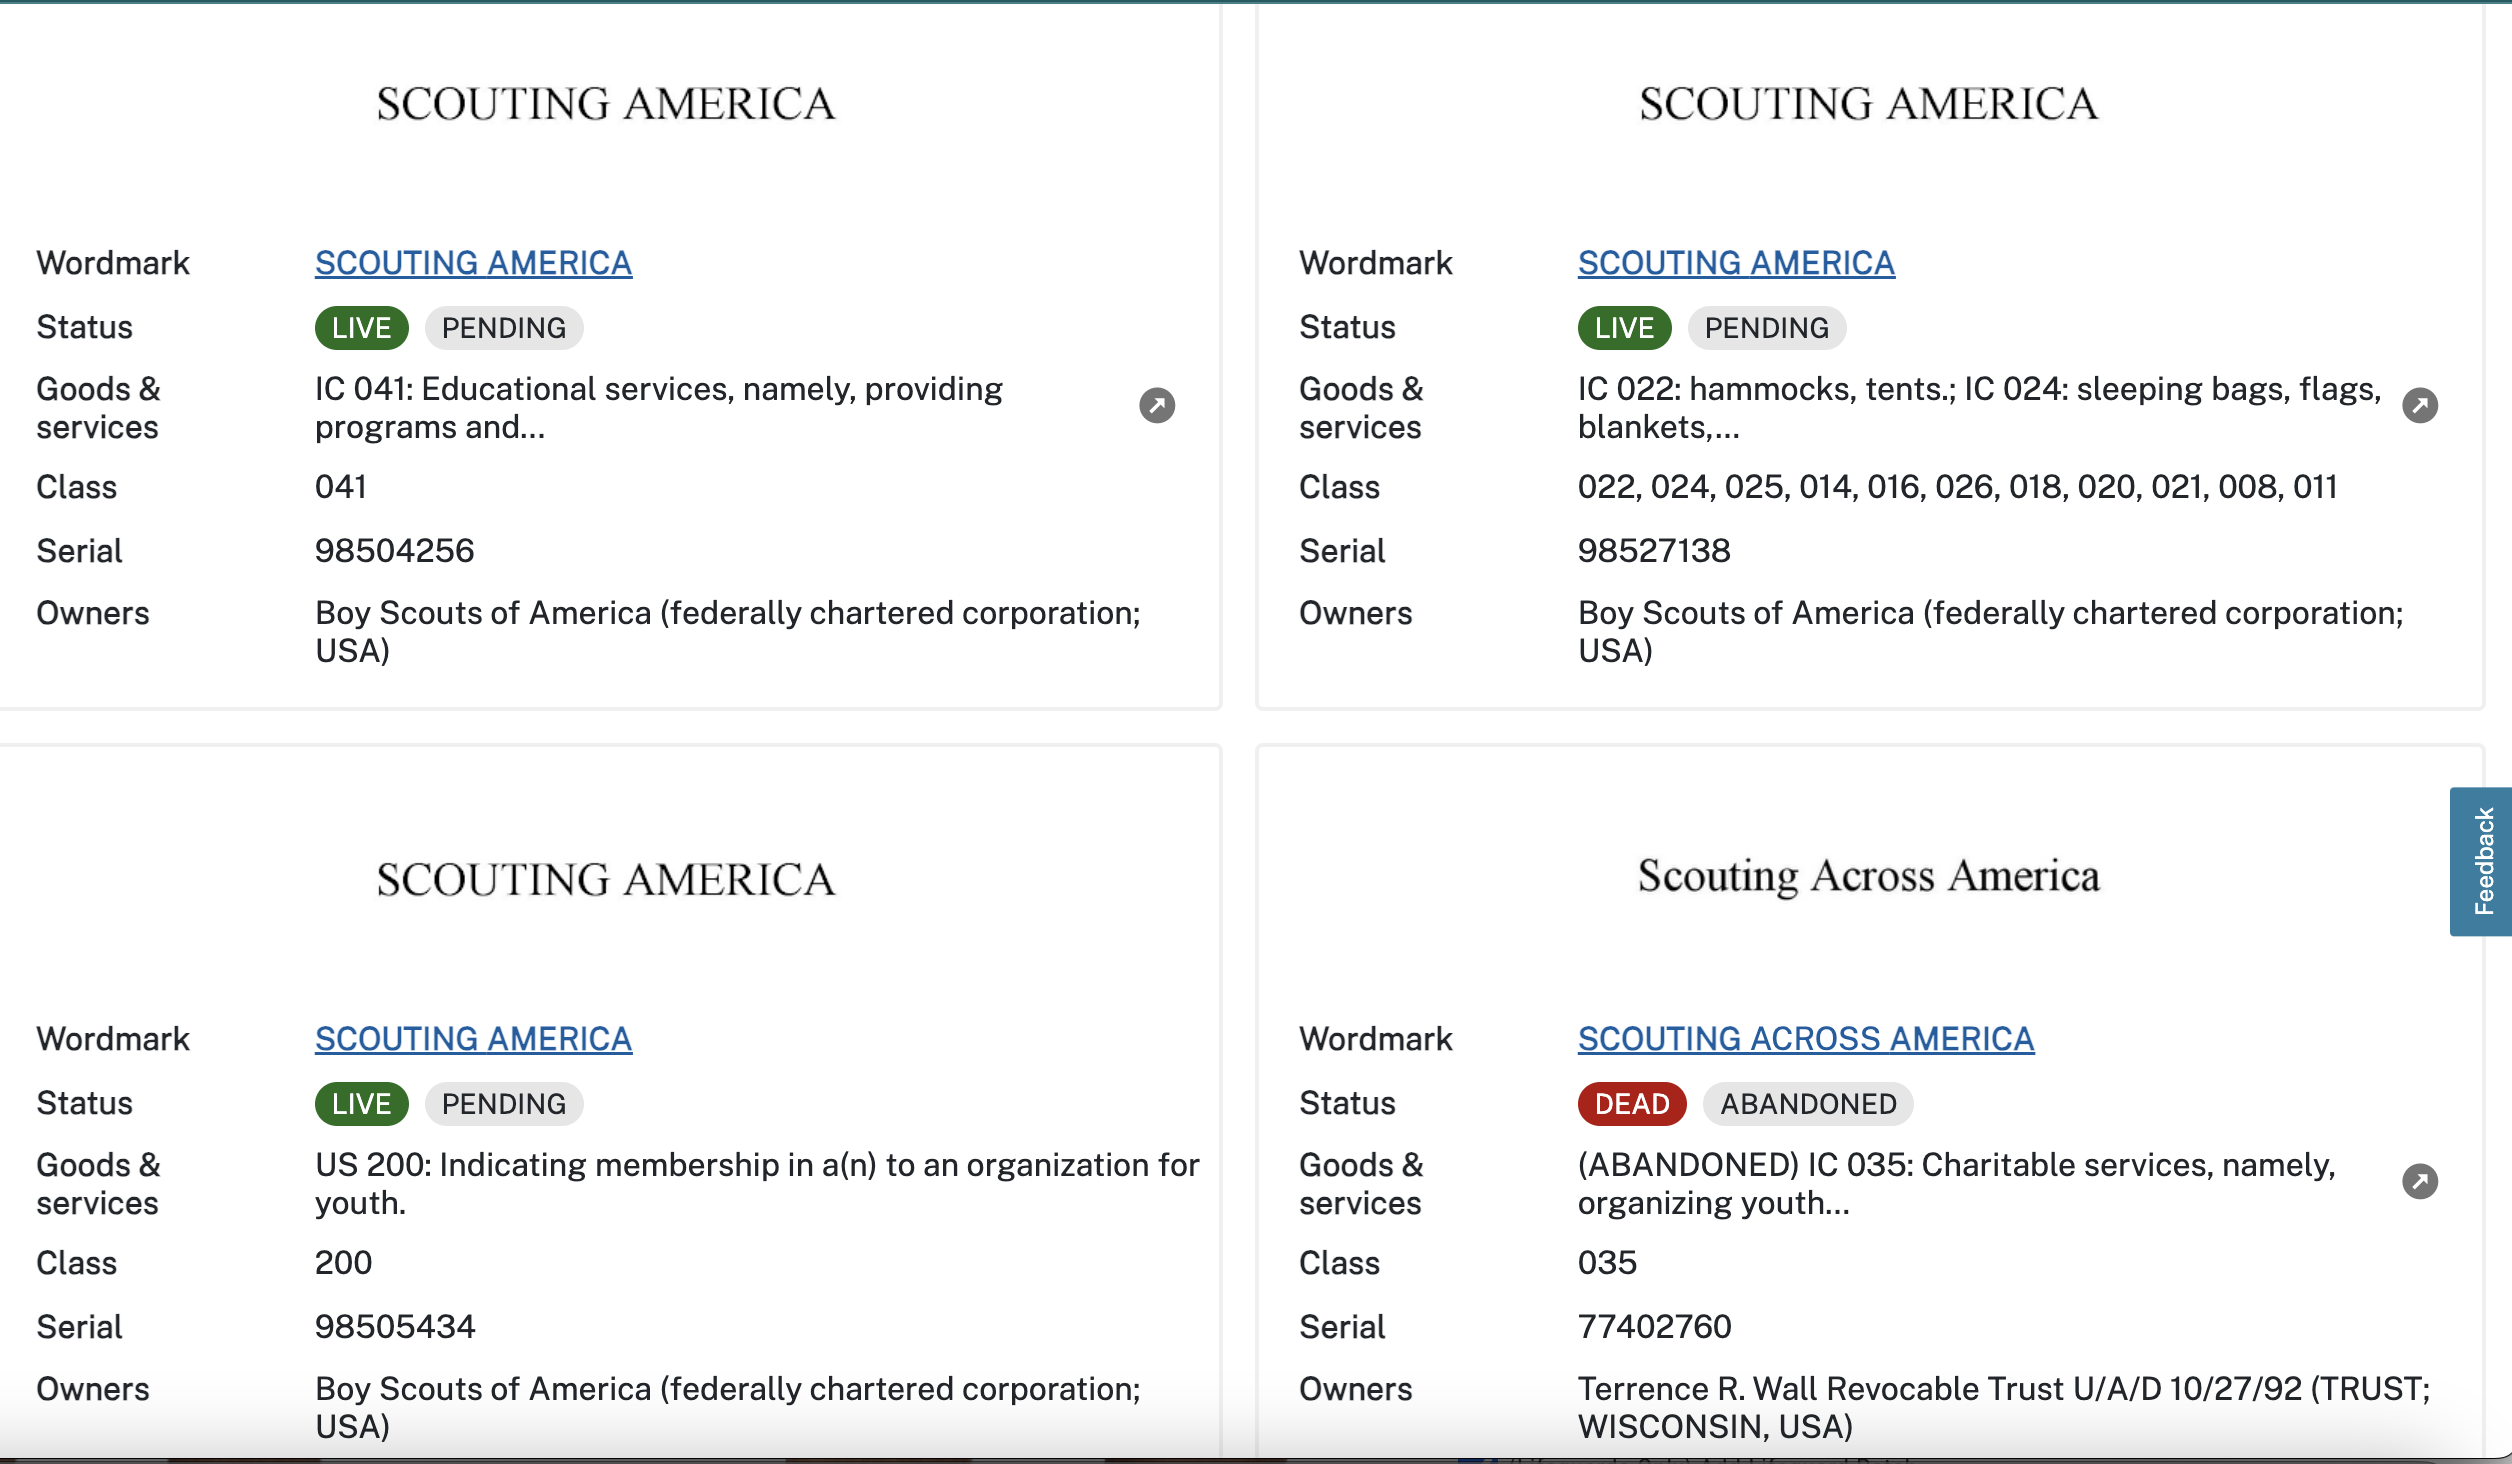Click the LIVE badge for serial 98504256
Image resolution: width=2512 pixels, height=1464 pixels.
coord(361,328)
